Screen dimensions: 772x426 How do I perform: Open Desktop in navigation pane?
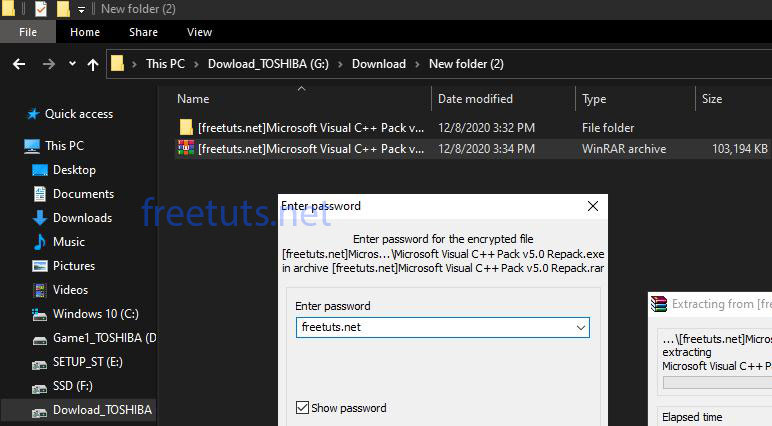(74, 170)
